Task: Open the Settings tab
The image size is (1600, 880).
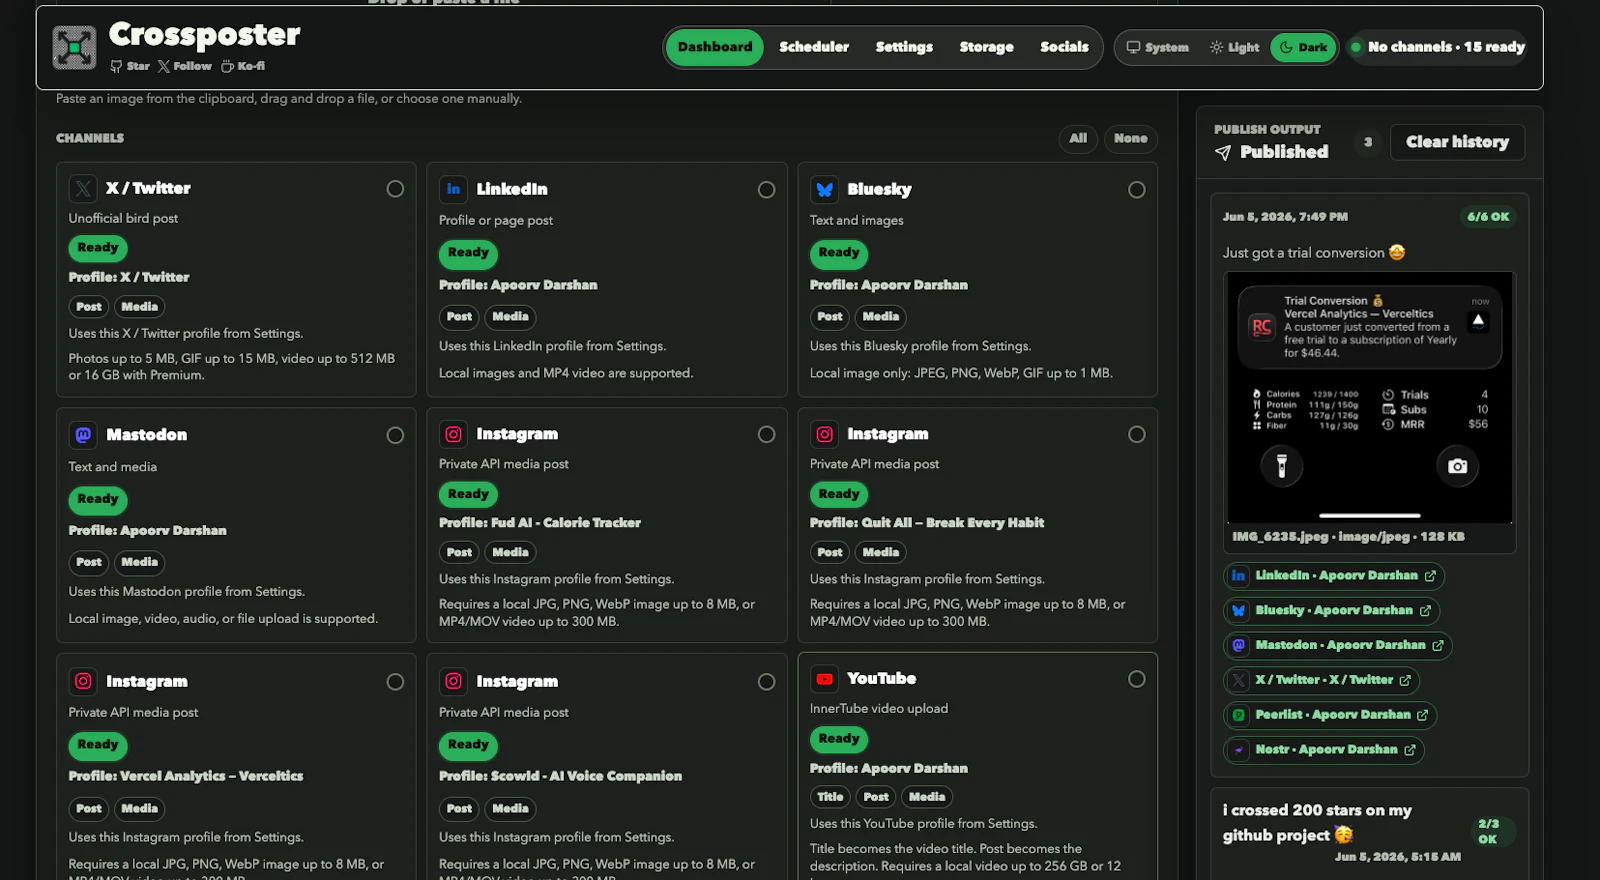Action: click(x=904, y=47)
